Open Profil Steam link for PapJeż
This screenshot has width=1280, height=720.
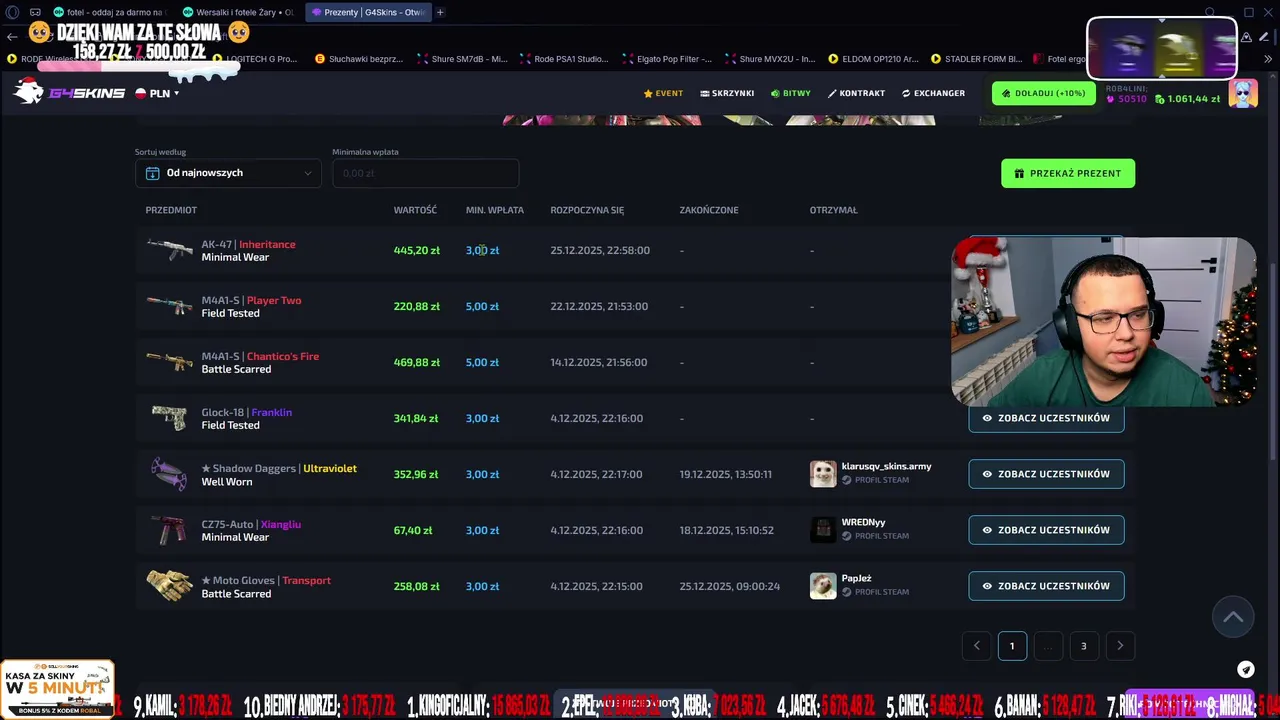876,592
